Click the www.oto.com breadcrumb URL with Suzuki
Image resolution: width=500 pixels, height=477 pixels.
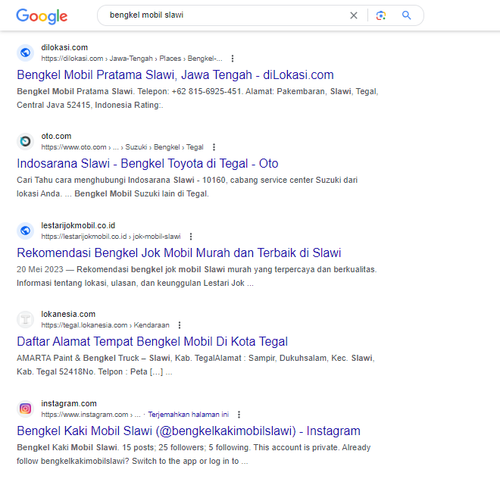[122, 147]
